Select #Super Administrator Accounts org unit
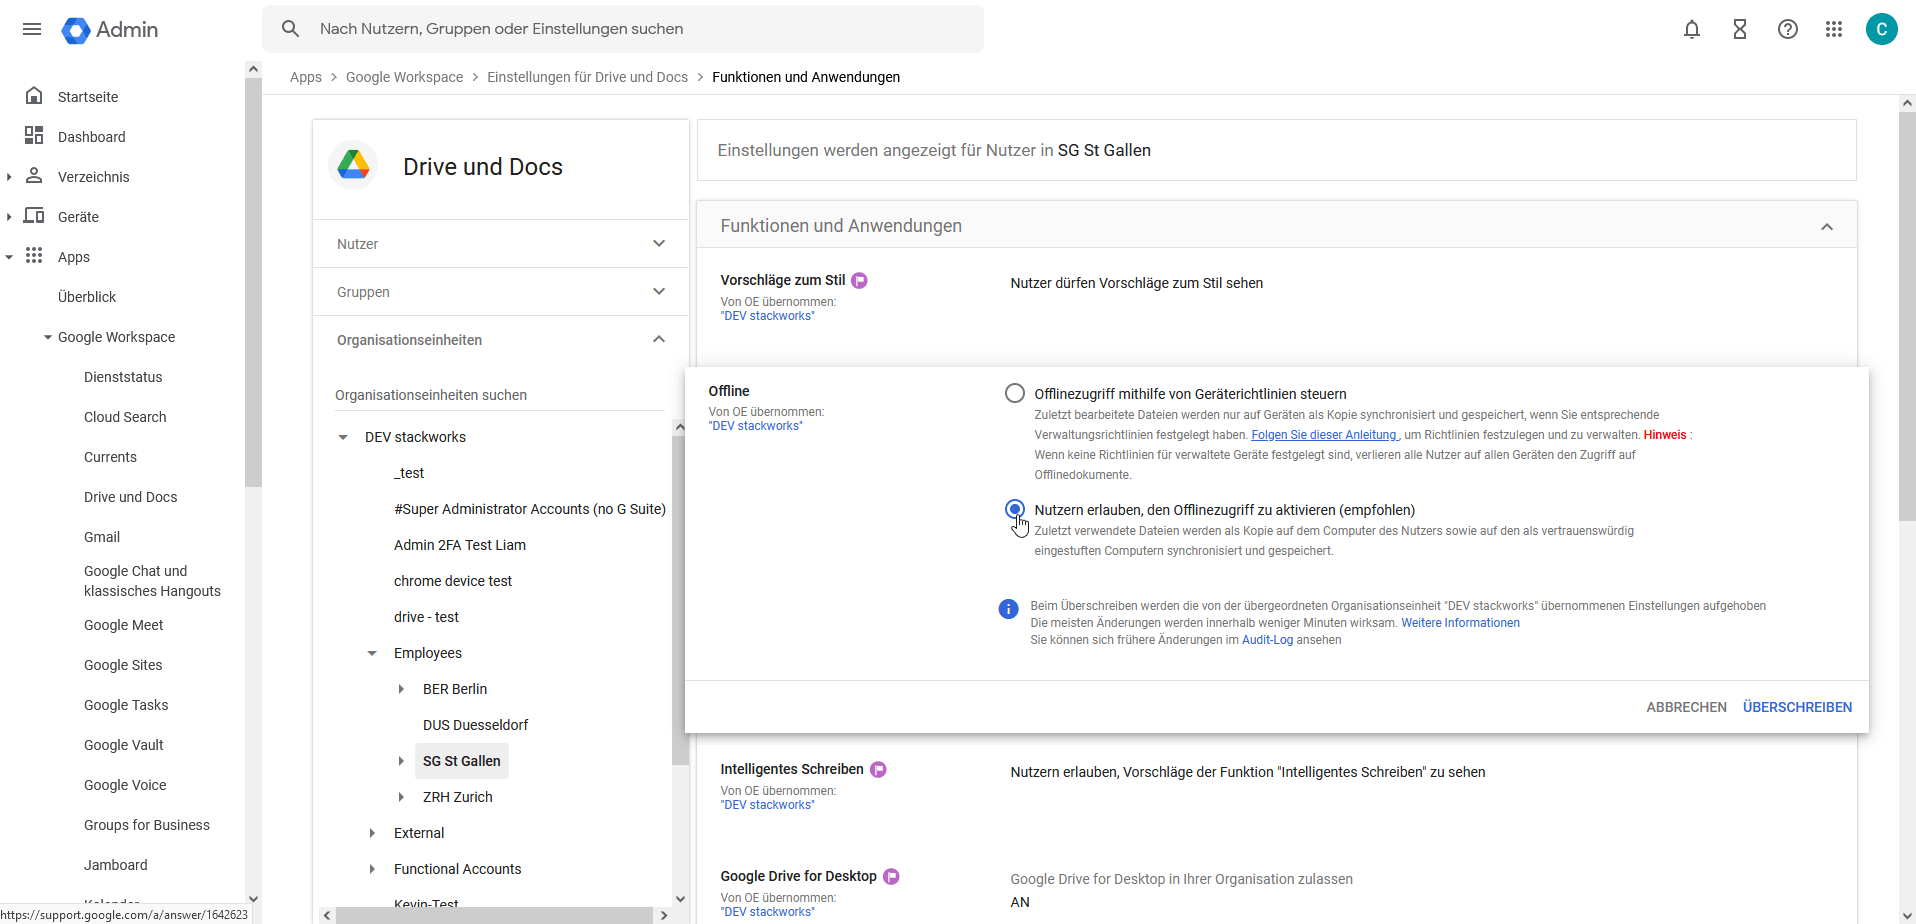Image resolution: width=1916 pixels, height=924 pixels. coord(530,509)
